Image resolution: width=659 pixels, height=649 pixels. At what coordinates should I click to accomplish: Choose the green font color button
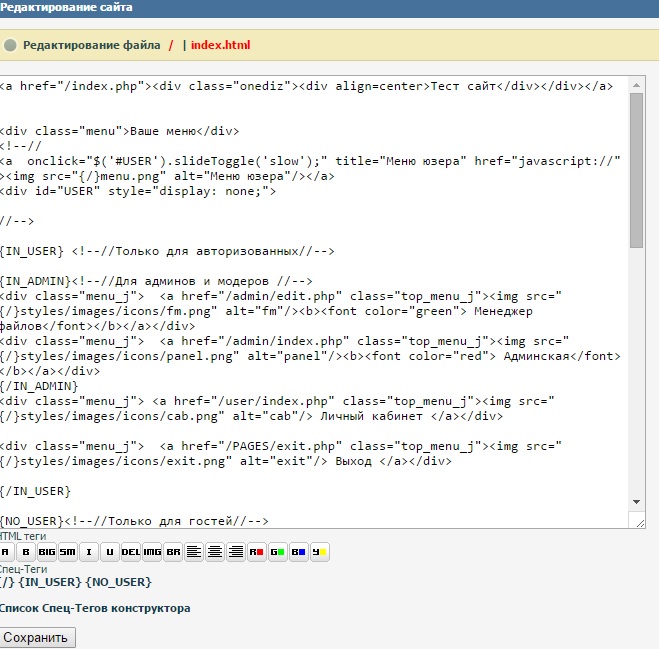click(278, 552)
